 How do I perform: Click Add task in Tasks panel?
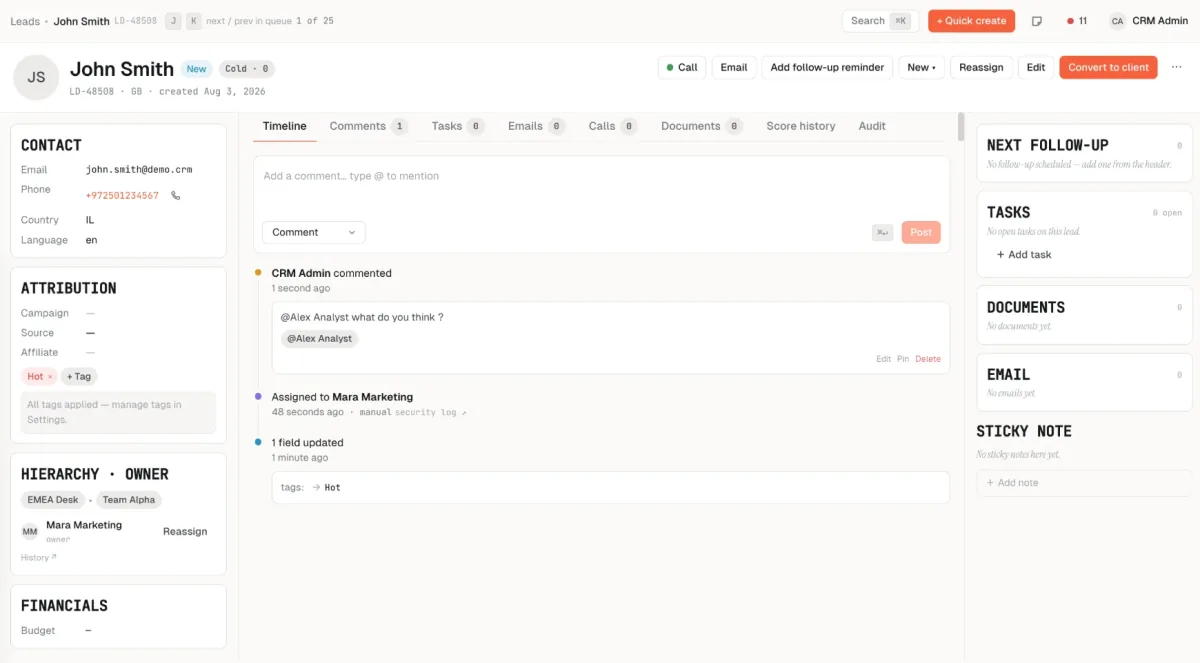1024,255
